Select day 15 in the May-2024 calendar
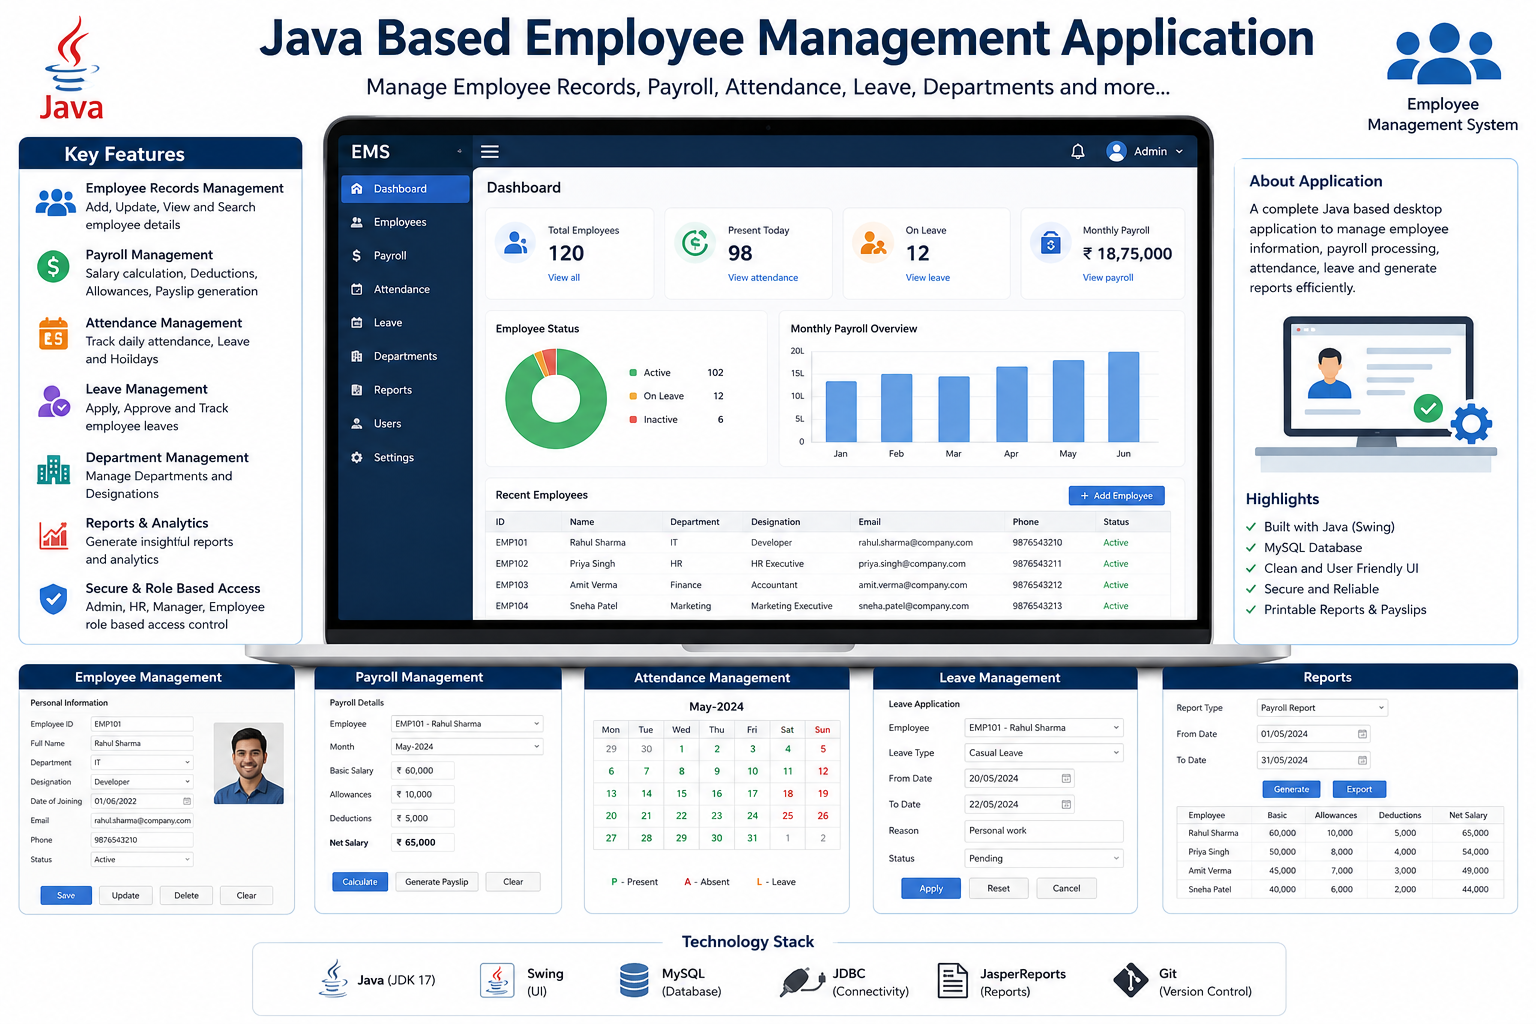The height and width of the screenshot is (1024, 1536). (x=682, y=793)
